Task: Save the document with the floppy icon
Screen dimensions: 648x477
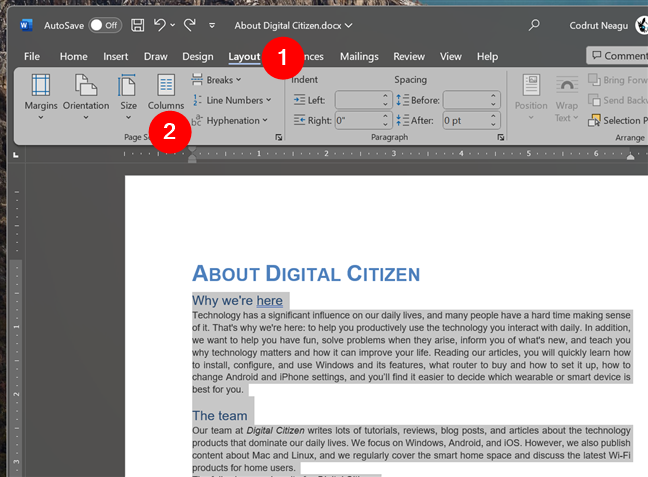Action: pyautogui.click(x=138, y=25)
